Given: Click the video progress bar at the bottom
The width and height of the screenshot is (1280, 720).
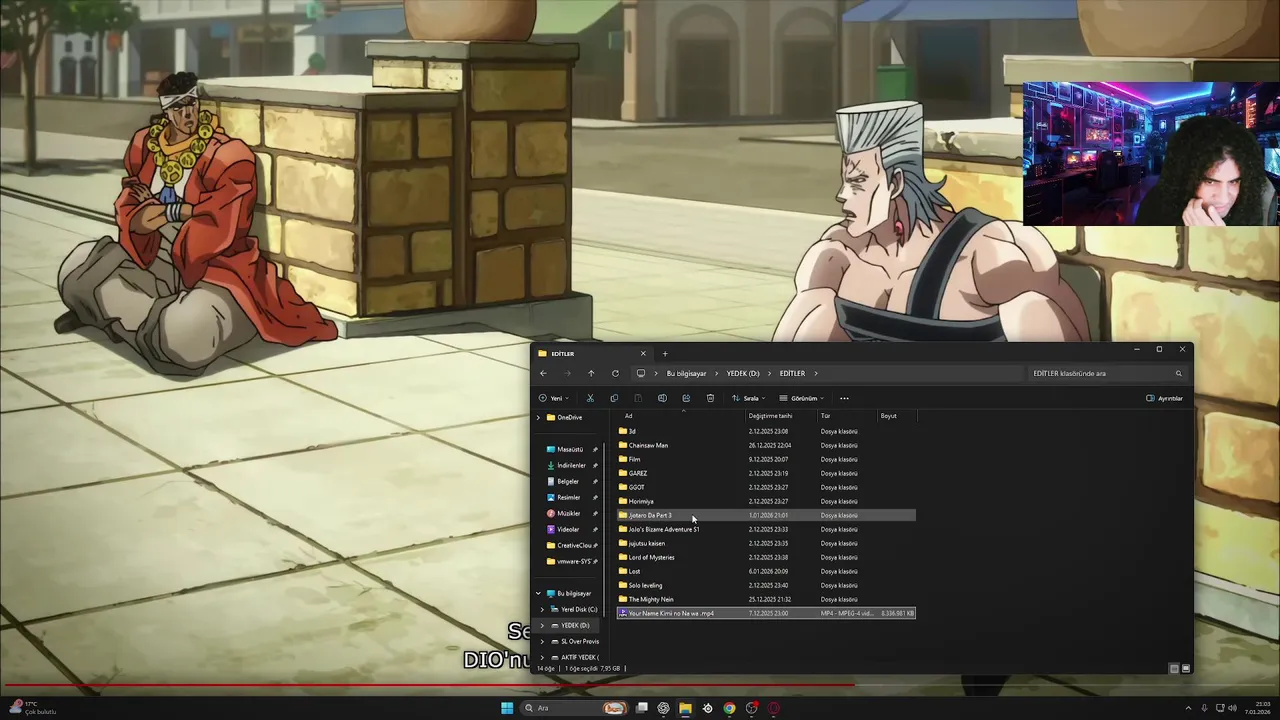Looking at the screenshot, I should click(640, 686).
